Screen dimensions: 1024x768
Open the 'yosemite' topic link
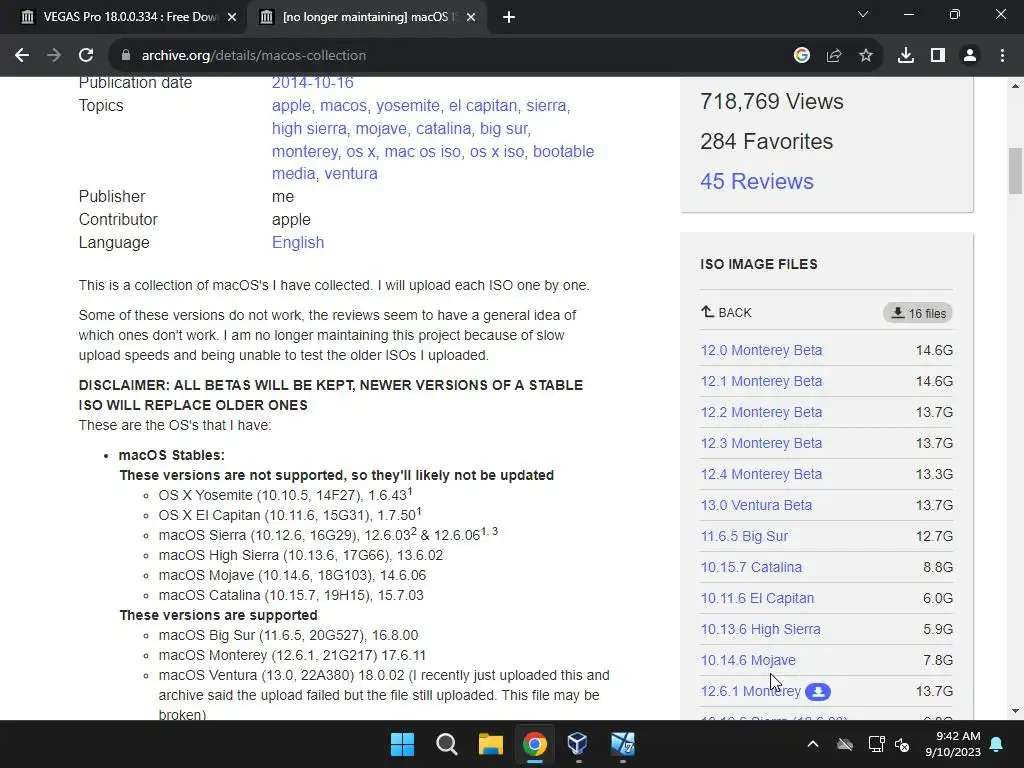click(408, 106)
